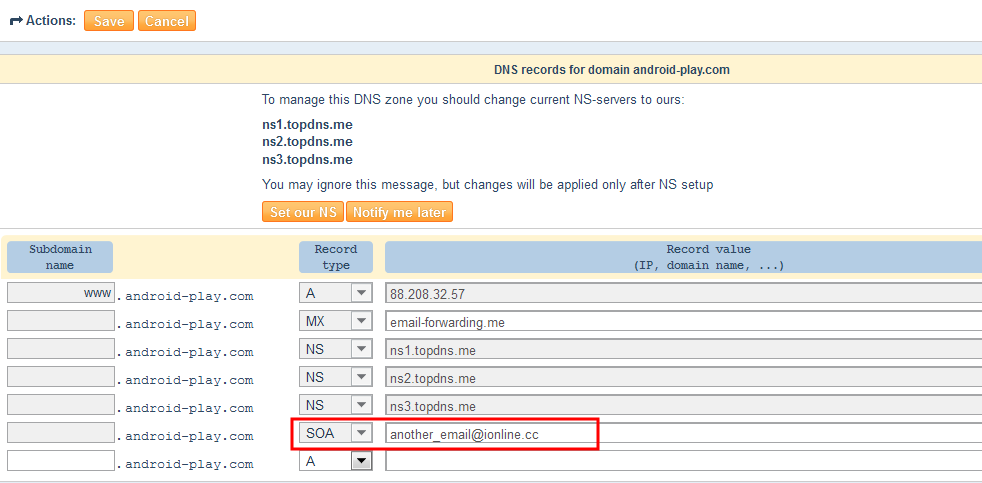This screenshot has width=982, height=483.
Task: Click the Actions arrow icon
Action: [15, 21]
